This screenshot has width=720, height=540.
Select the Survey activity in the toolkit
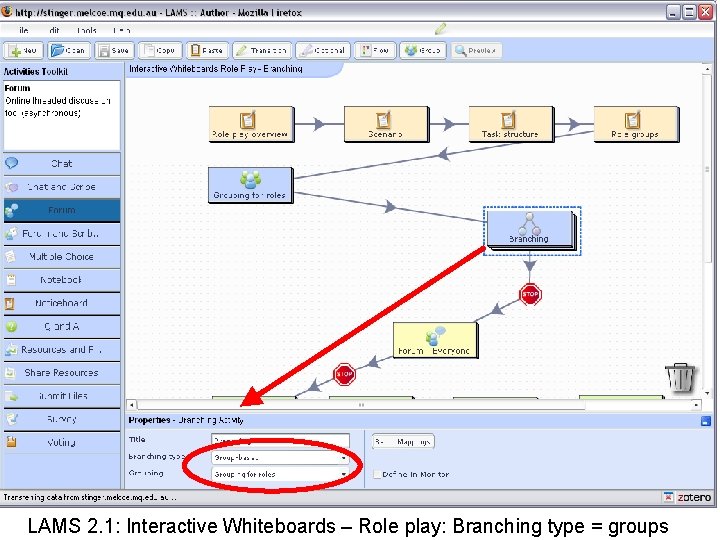point(62,419)
